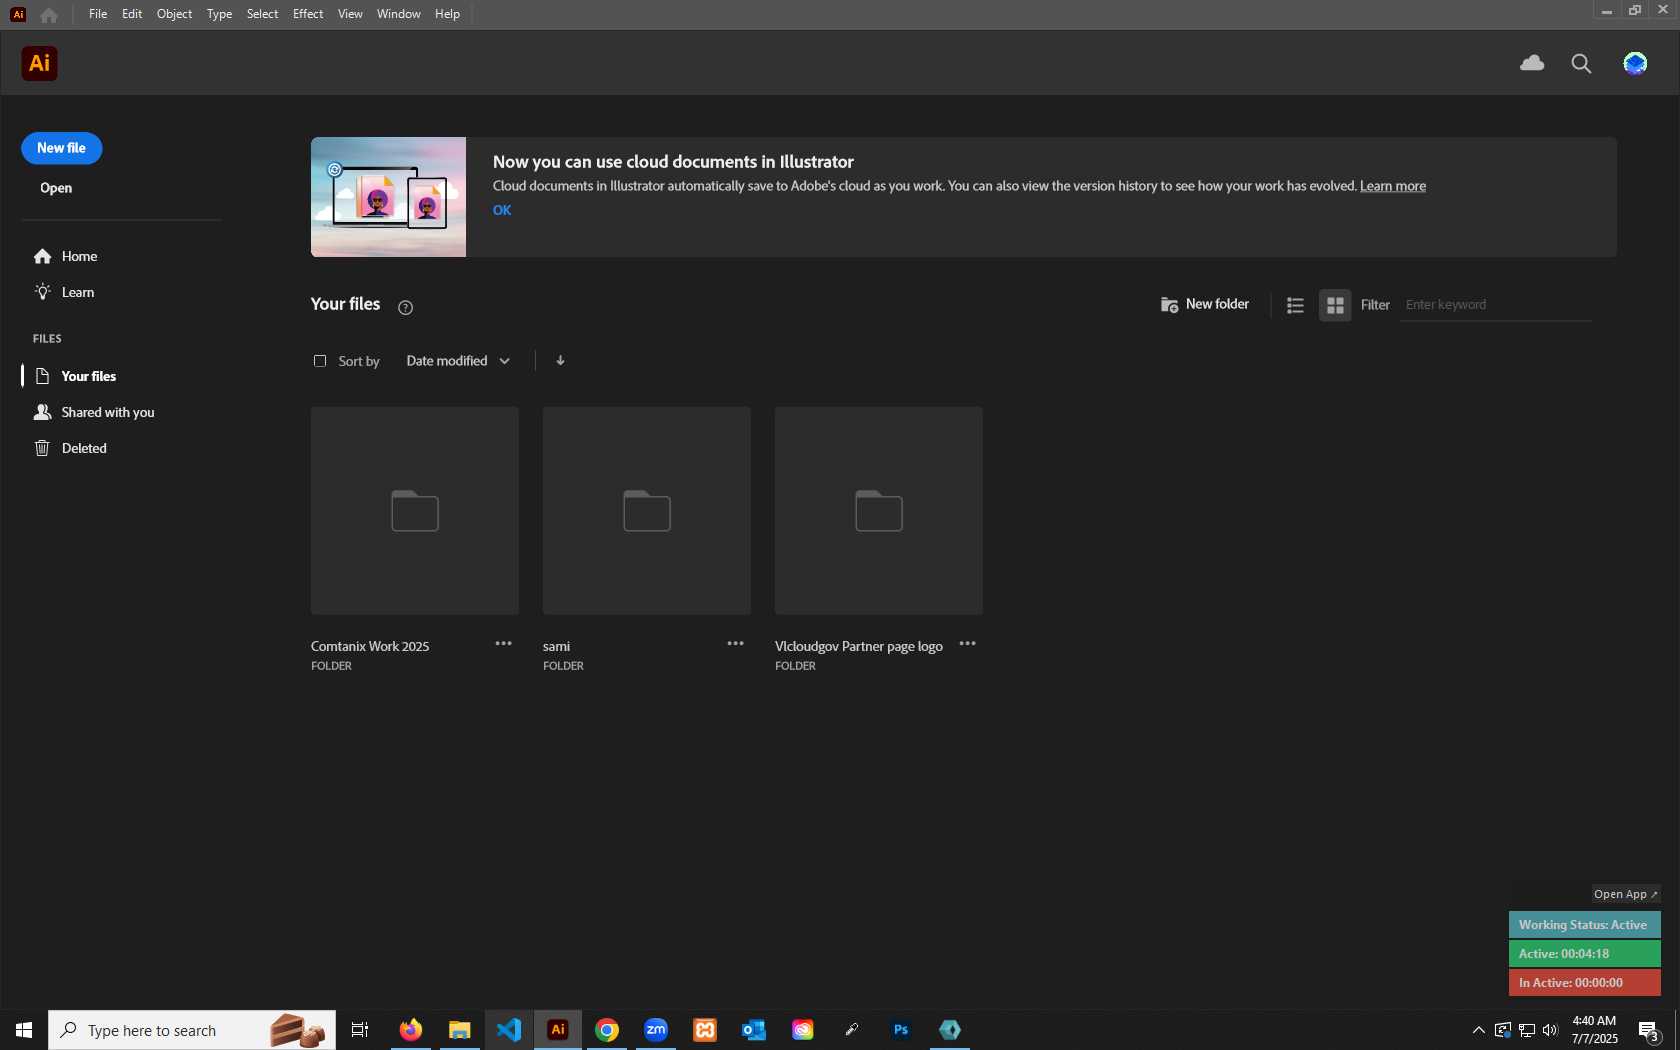The height and width of the screenshot is (1050, 1680).
Task: Open the Object menu
Action: click(x=174, y=14)
